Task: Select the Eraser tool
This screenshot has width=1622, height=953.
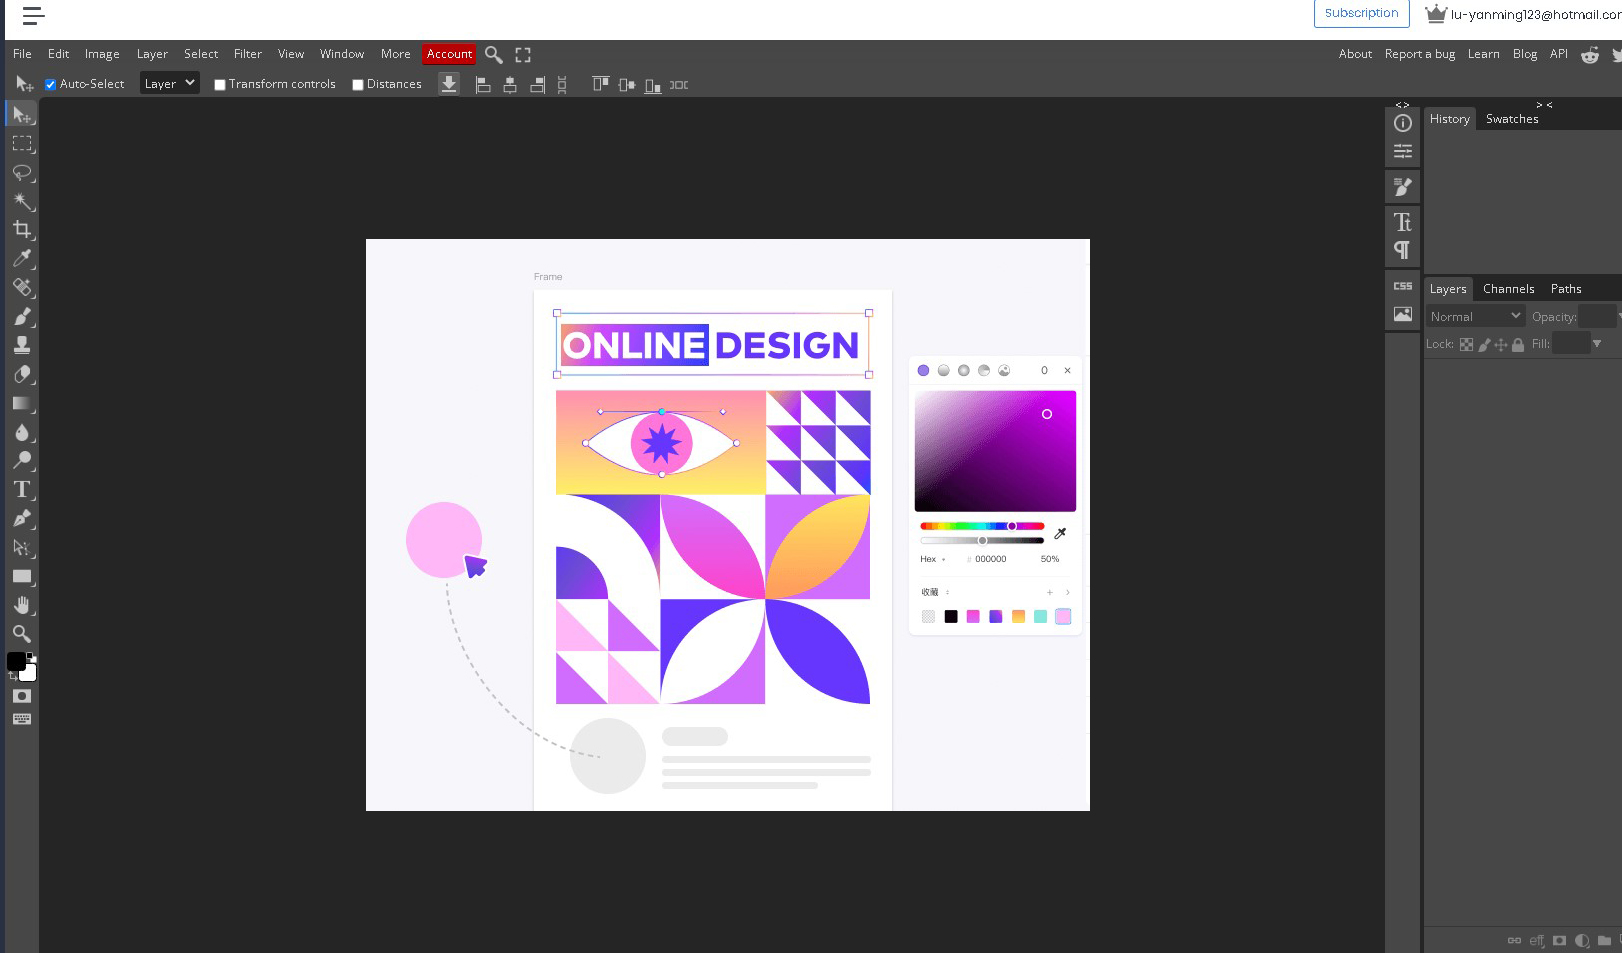Action: point(22,374)
